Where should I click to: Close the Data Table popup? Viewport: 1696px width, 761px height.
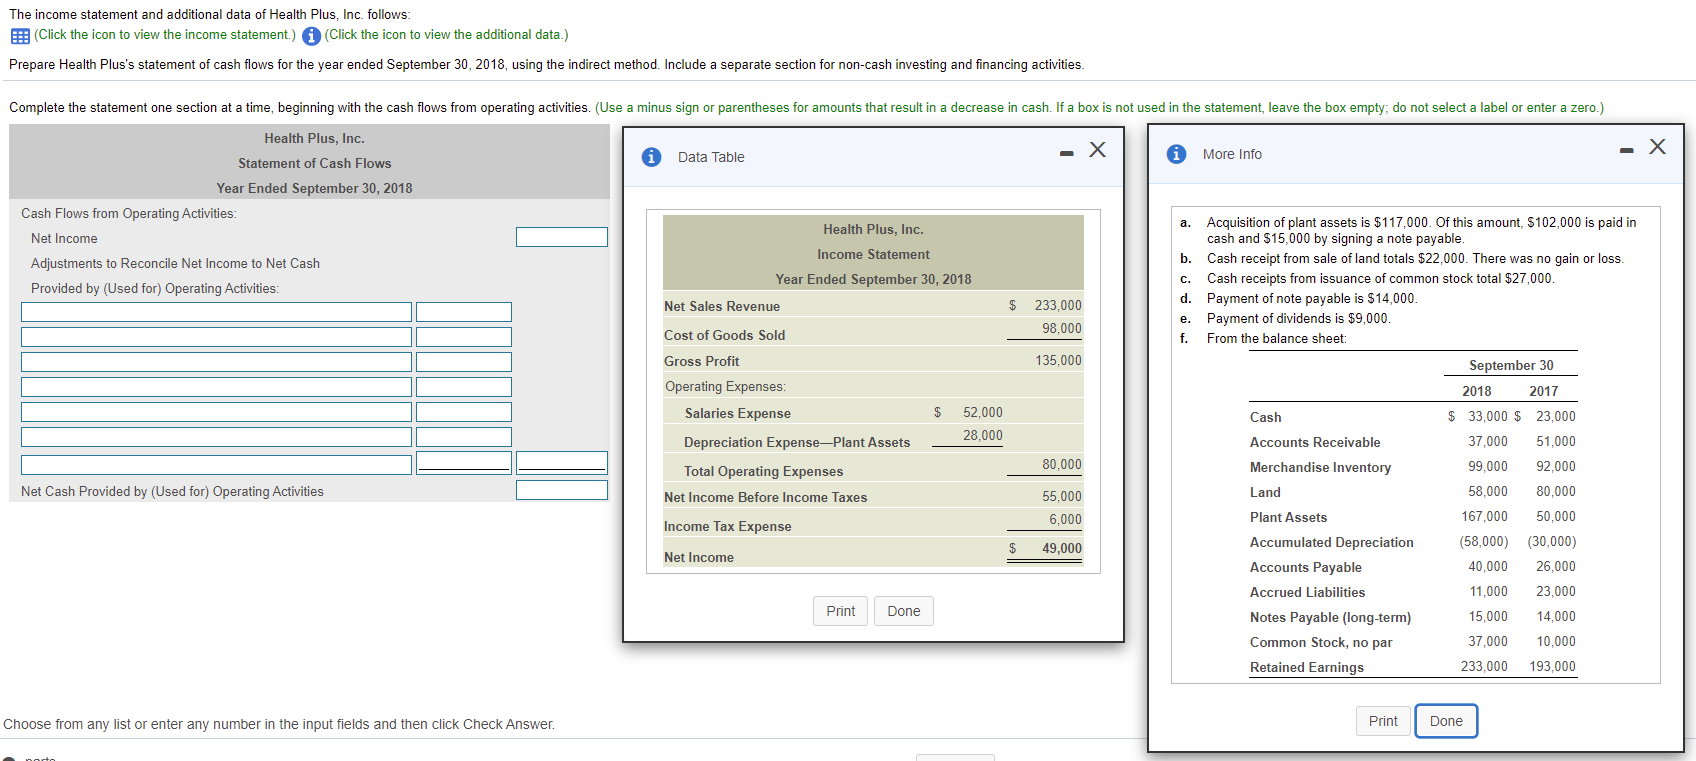1097,150
